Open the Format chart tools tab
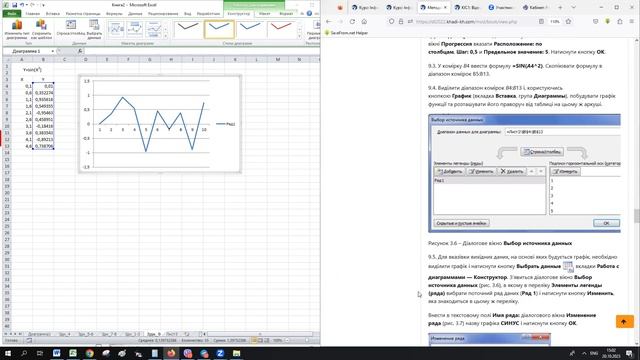 (286, 13)
